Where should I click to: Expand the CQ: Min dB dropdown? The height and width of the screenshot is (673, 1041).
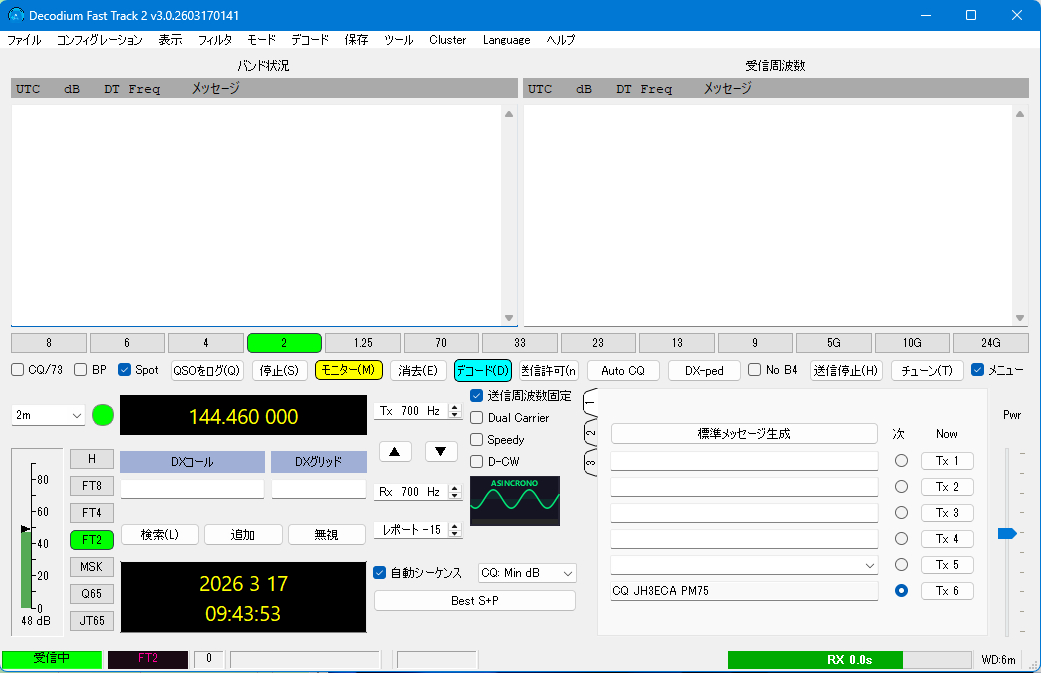pyautogui.click(x=527, y=573)
